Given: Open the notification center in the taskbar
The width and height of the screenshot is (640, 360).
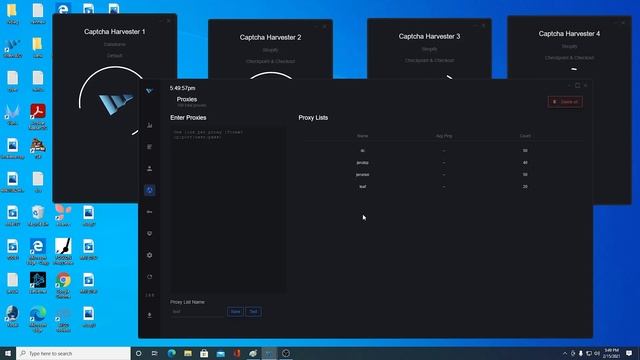Looking at the screenshot, I should (x=629, y=353).
